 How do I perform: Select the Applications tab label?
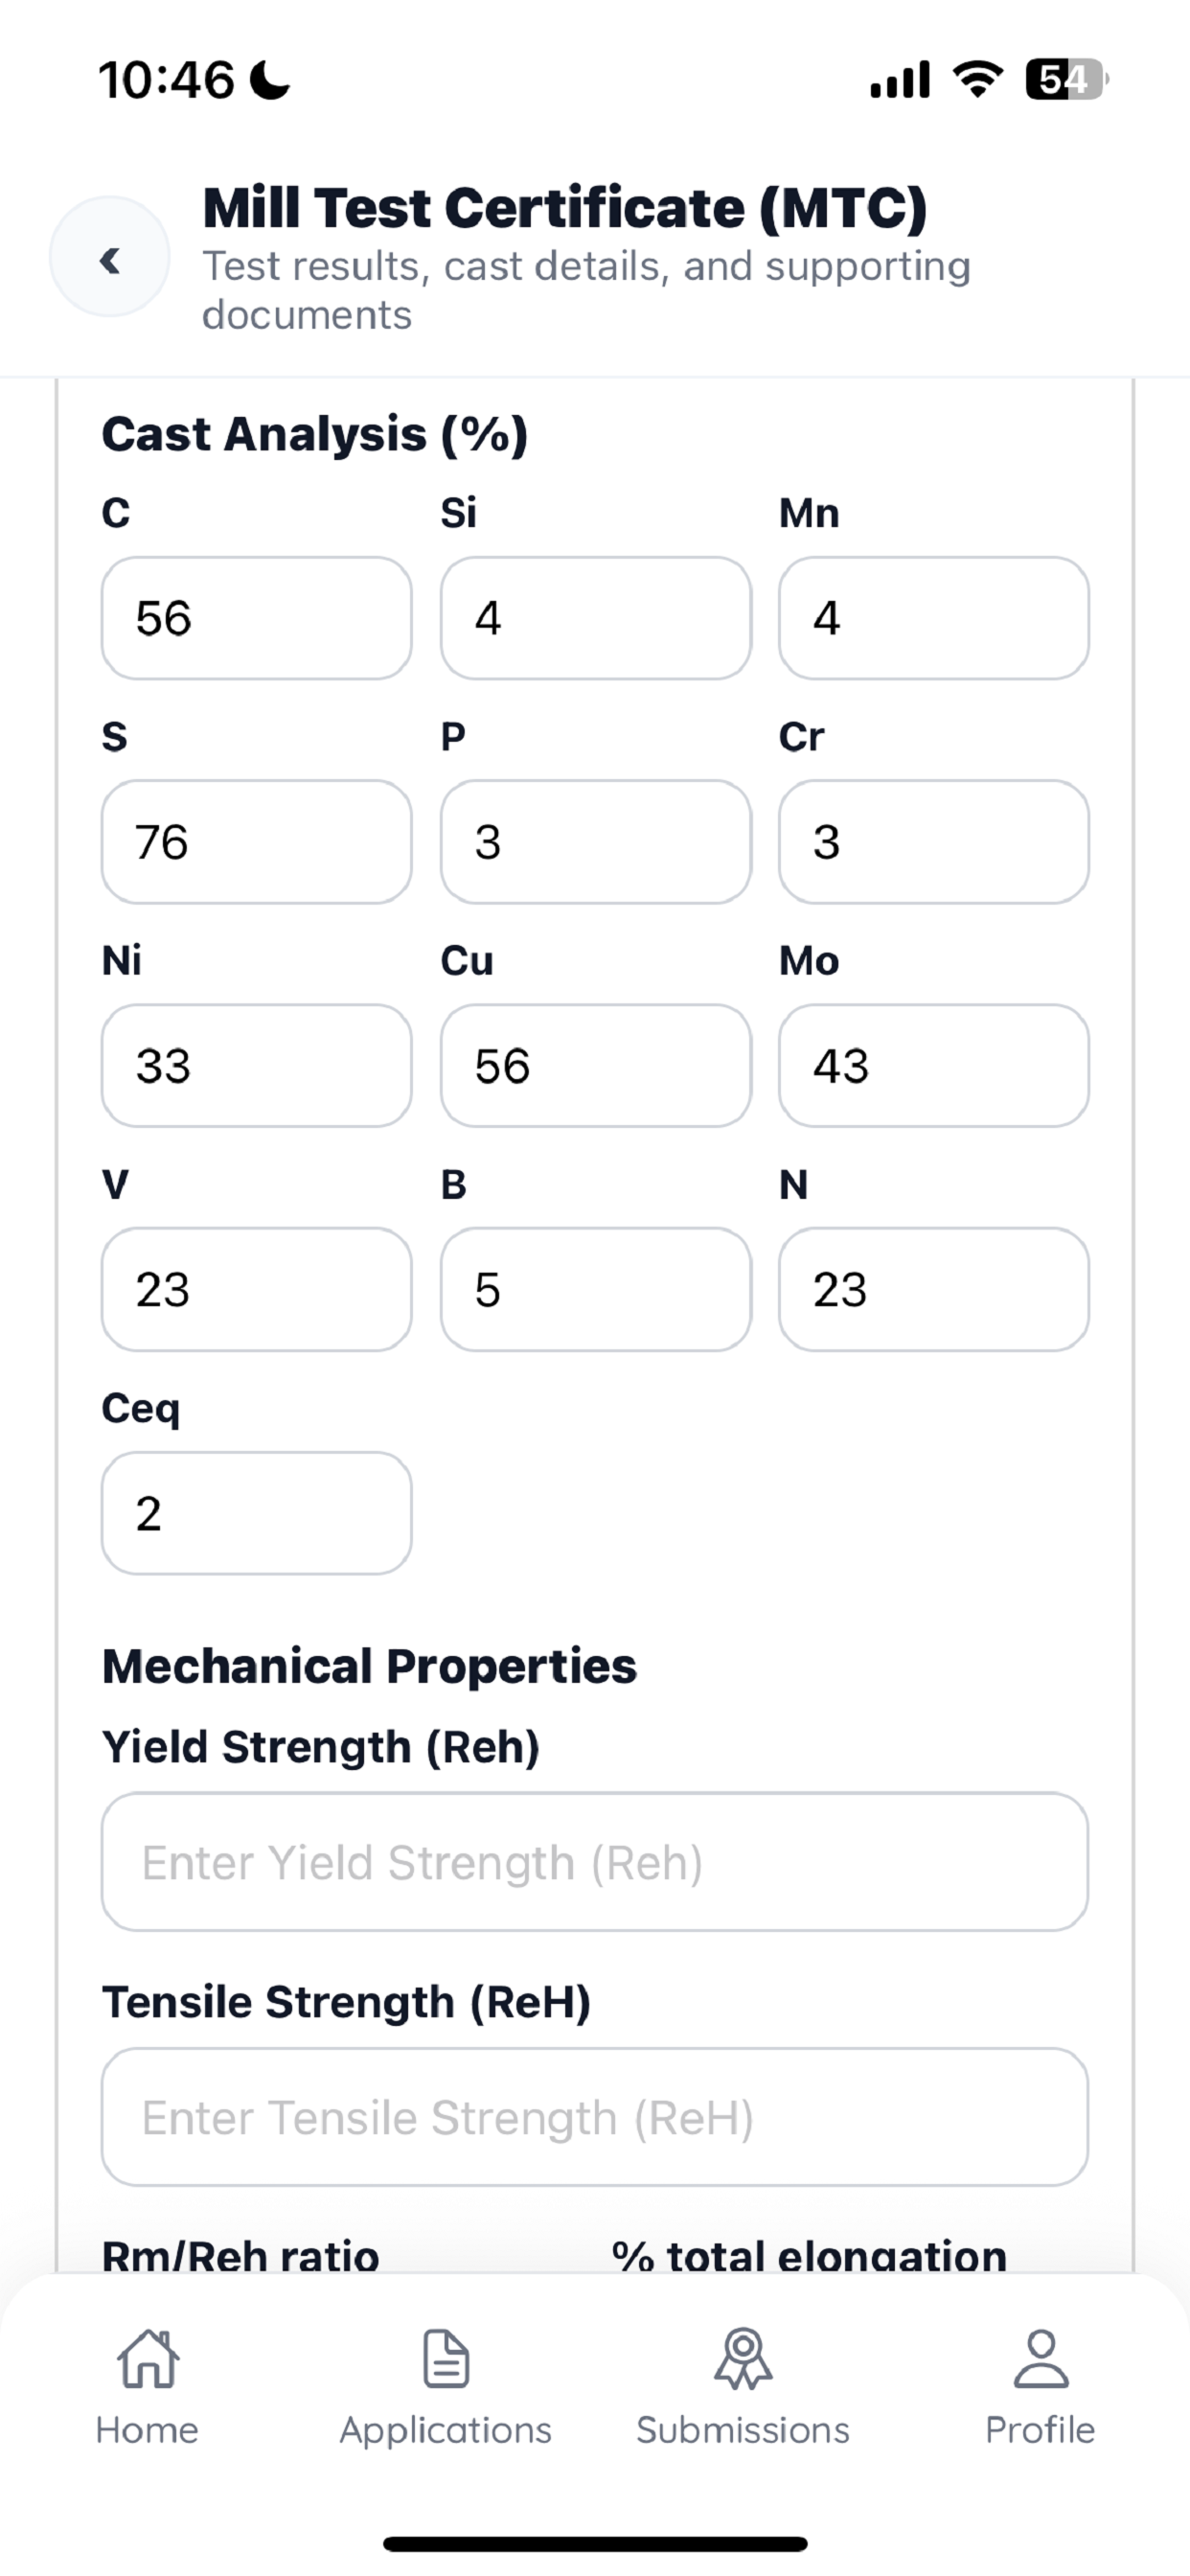[x=446, y=2430]
